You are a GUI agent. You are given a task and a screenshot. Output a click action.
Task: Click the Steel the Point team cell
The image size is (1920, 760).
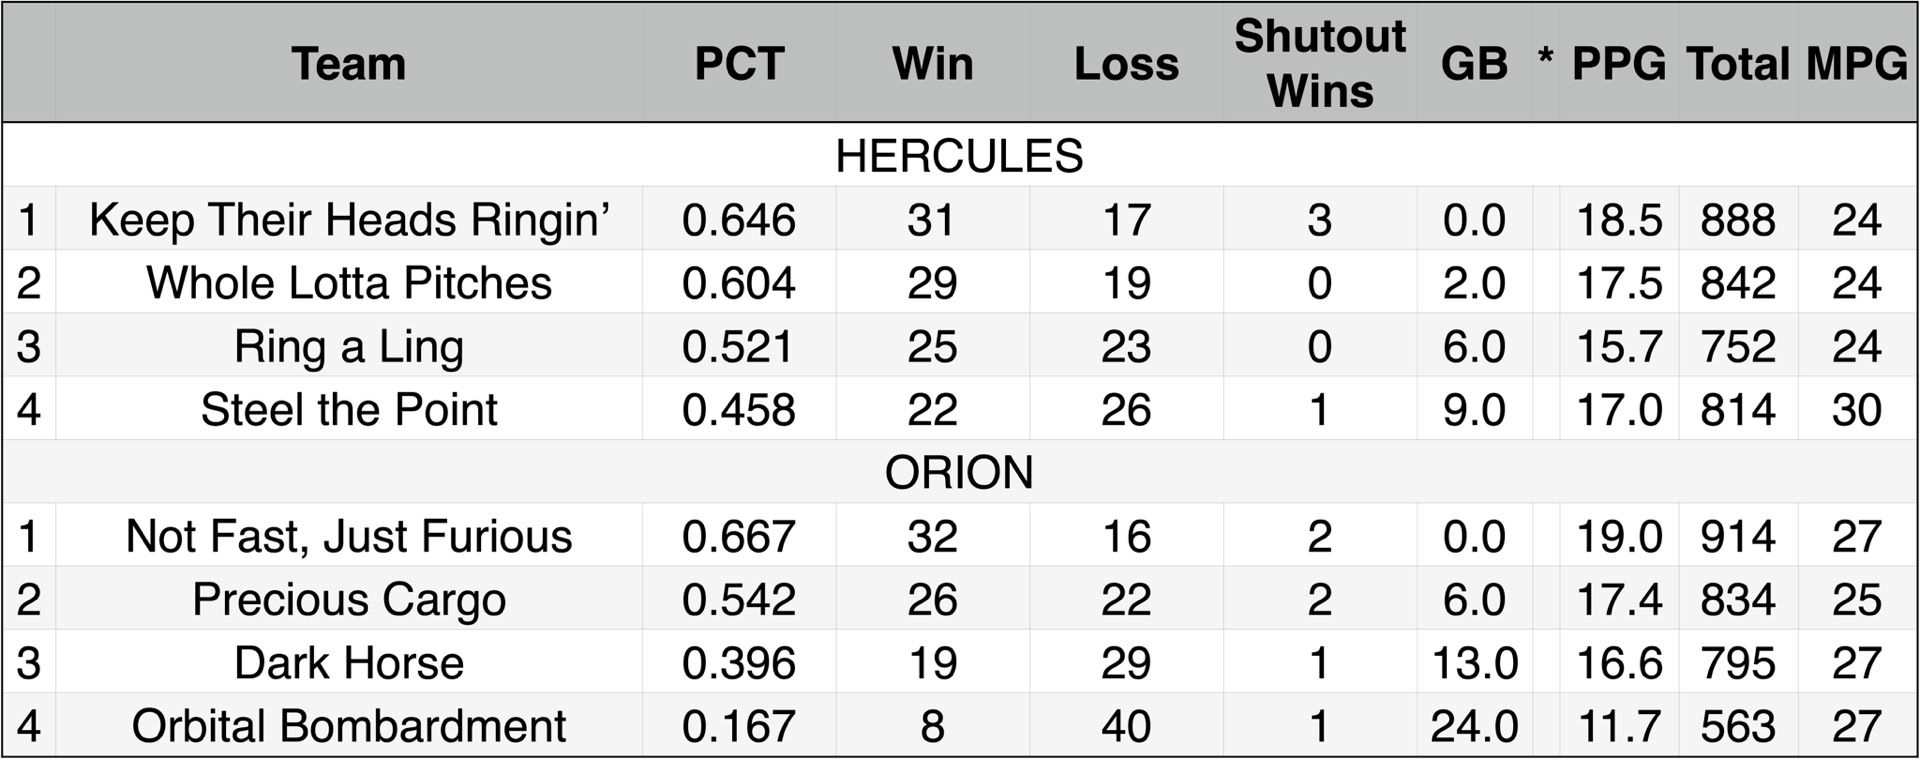point(348,409)
